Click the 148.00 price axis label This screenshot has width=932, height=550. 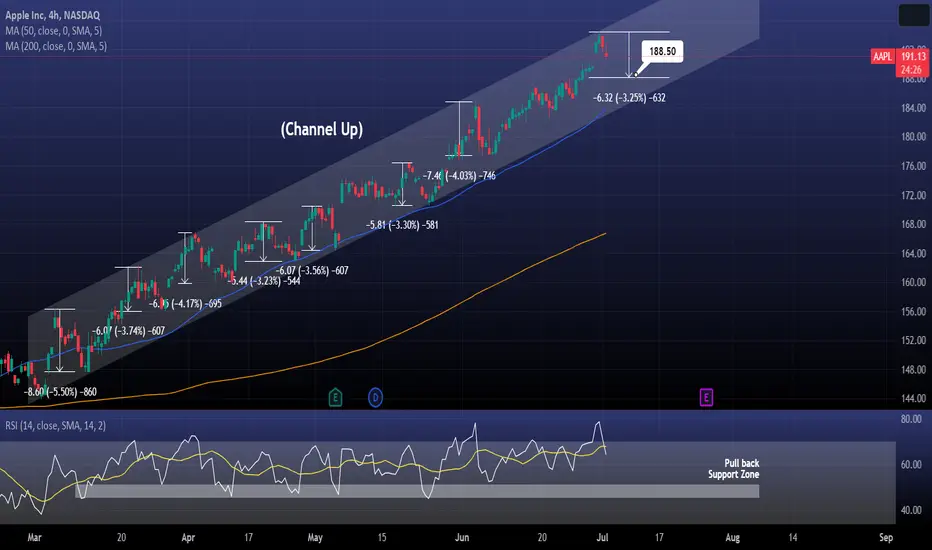(x=914, y=370)
